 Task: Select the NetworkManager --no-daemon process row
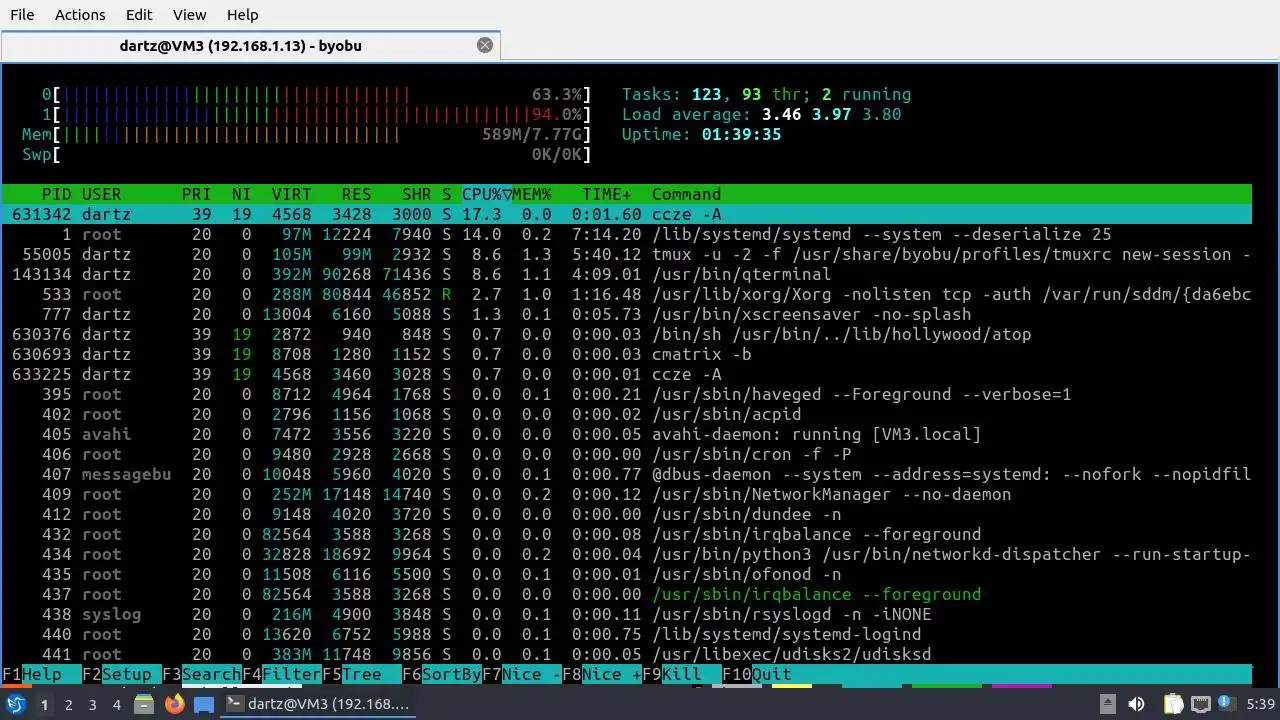[627, 494]
